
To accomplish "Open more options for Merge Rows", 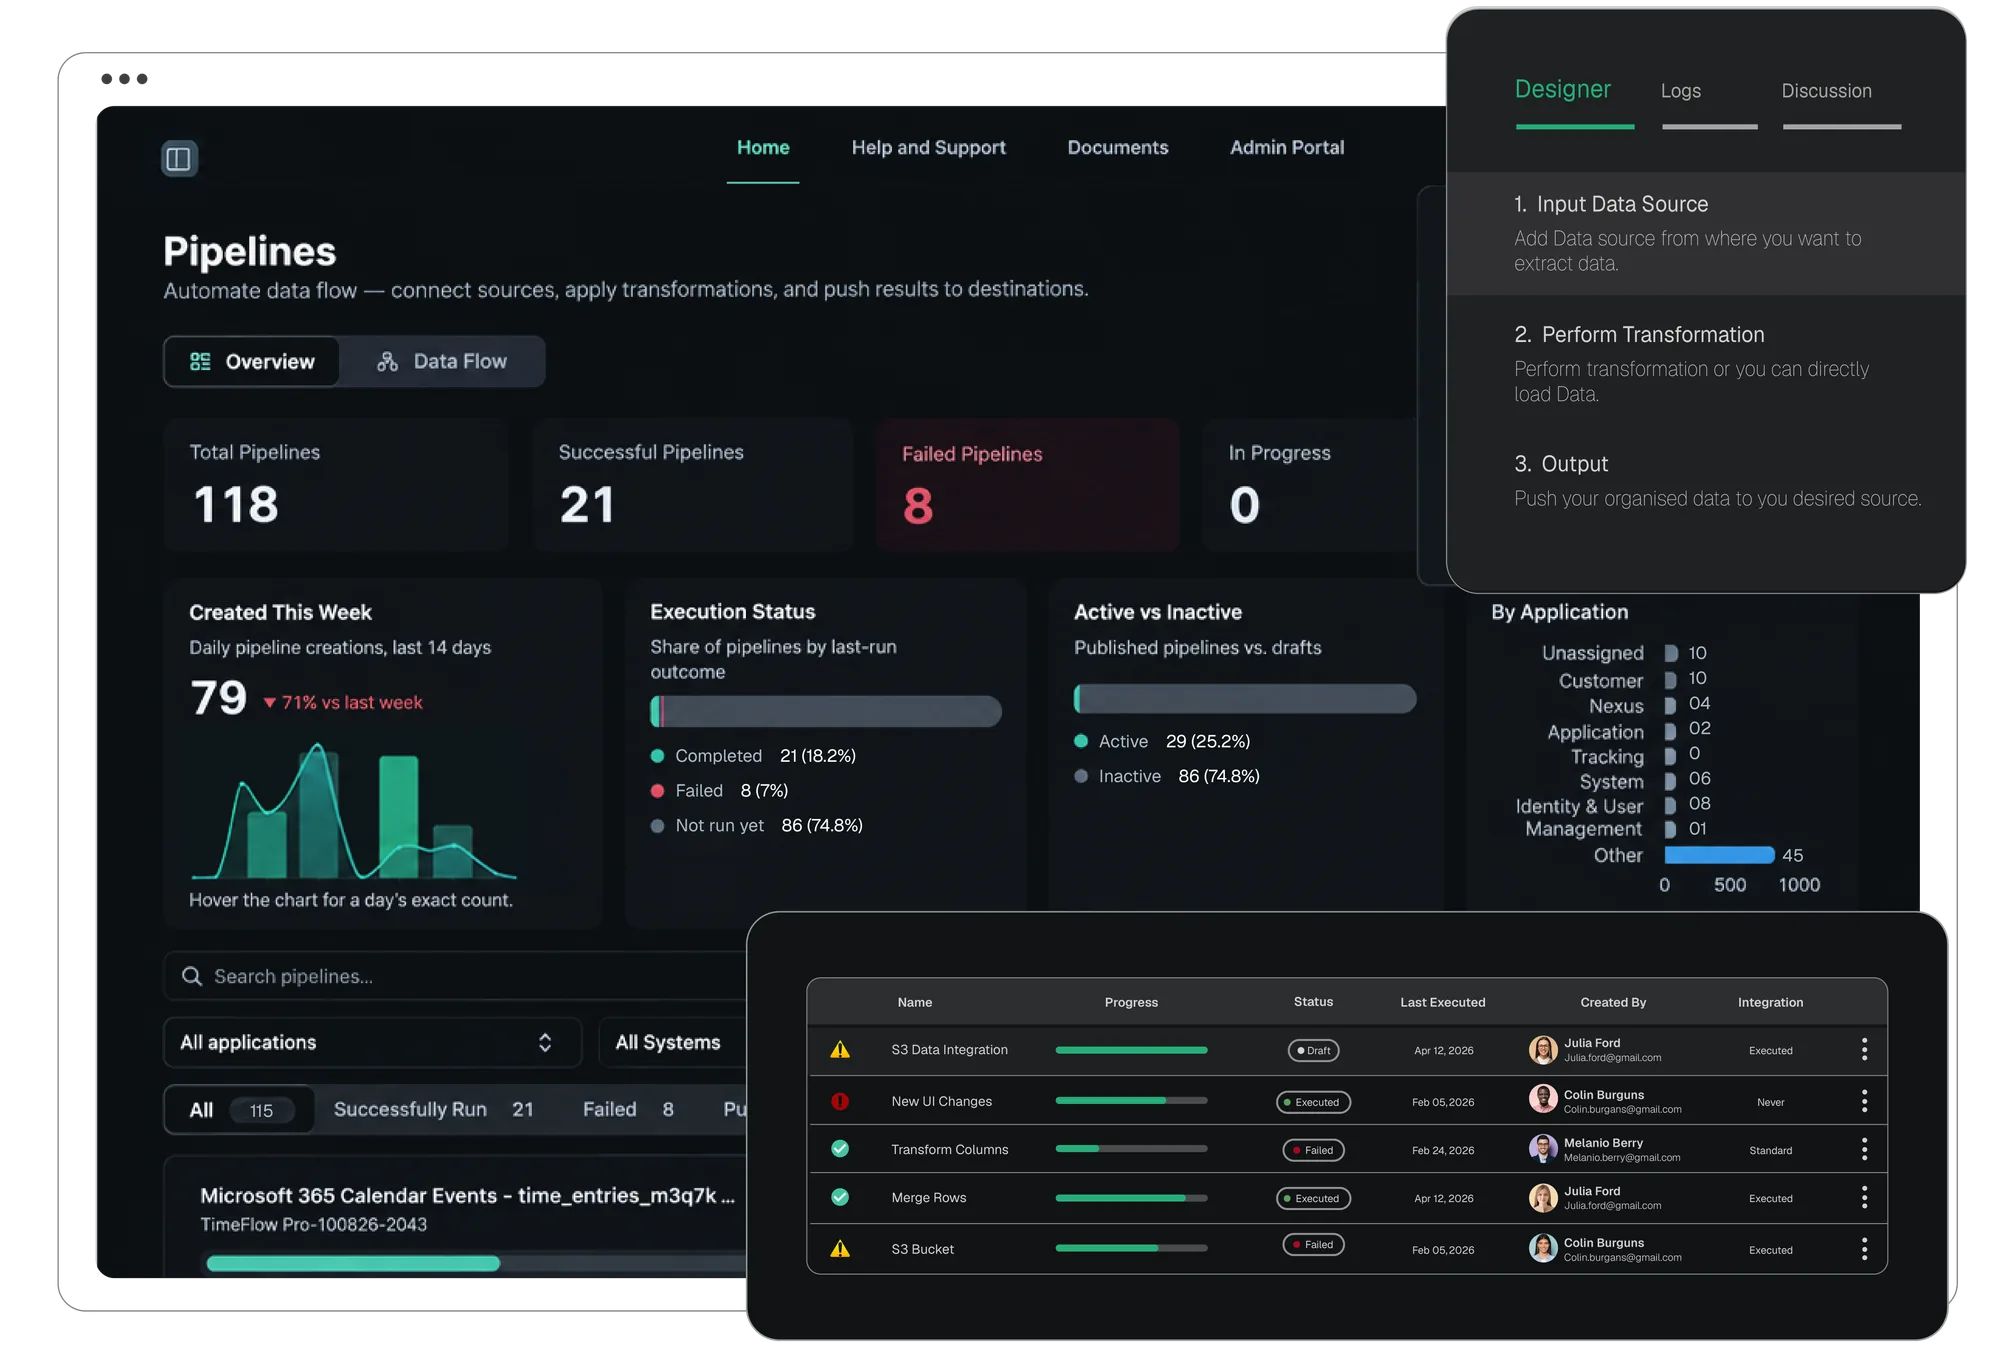I will point(1864,1197).
